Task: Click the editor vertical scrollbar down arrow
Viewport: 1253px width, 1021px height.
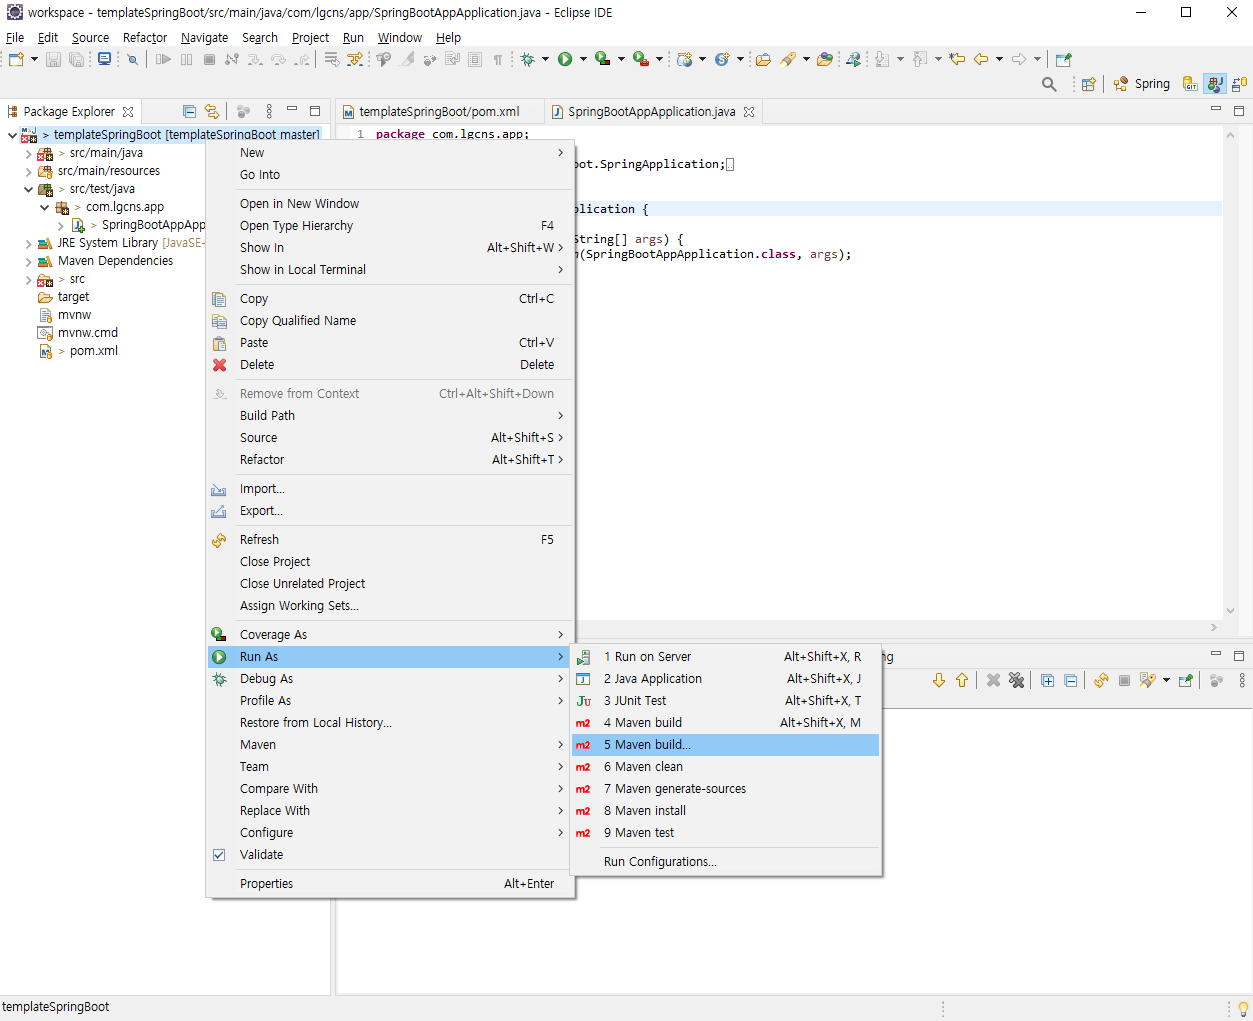Action: point(1230,611)
